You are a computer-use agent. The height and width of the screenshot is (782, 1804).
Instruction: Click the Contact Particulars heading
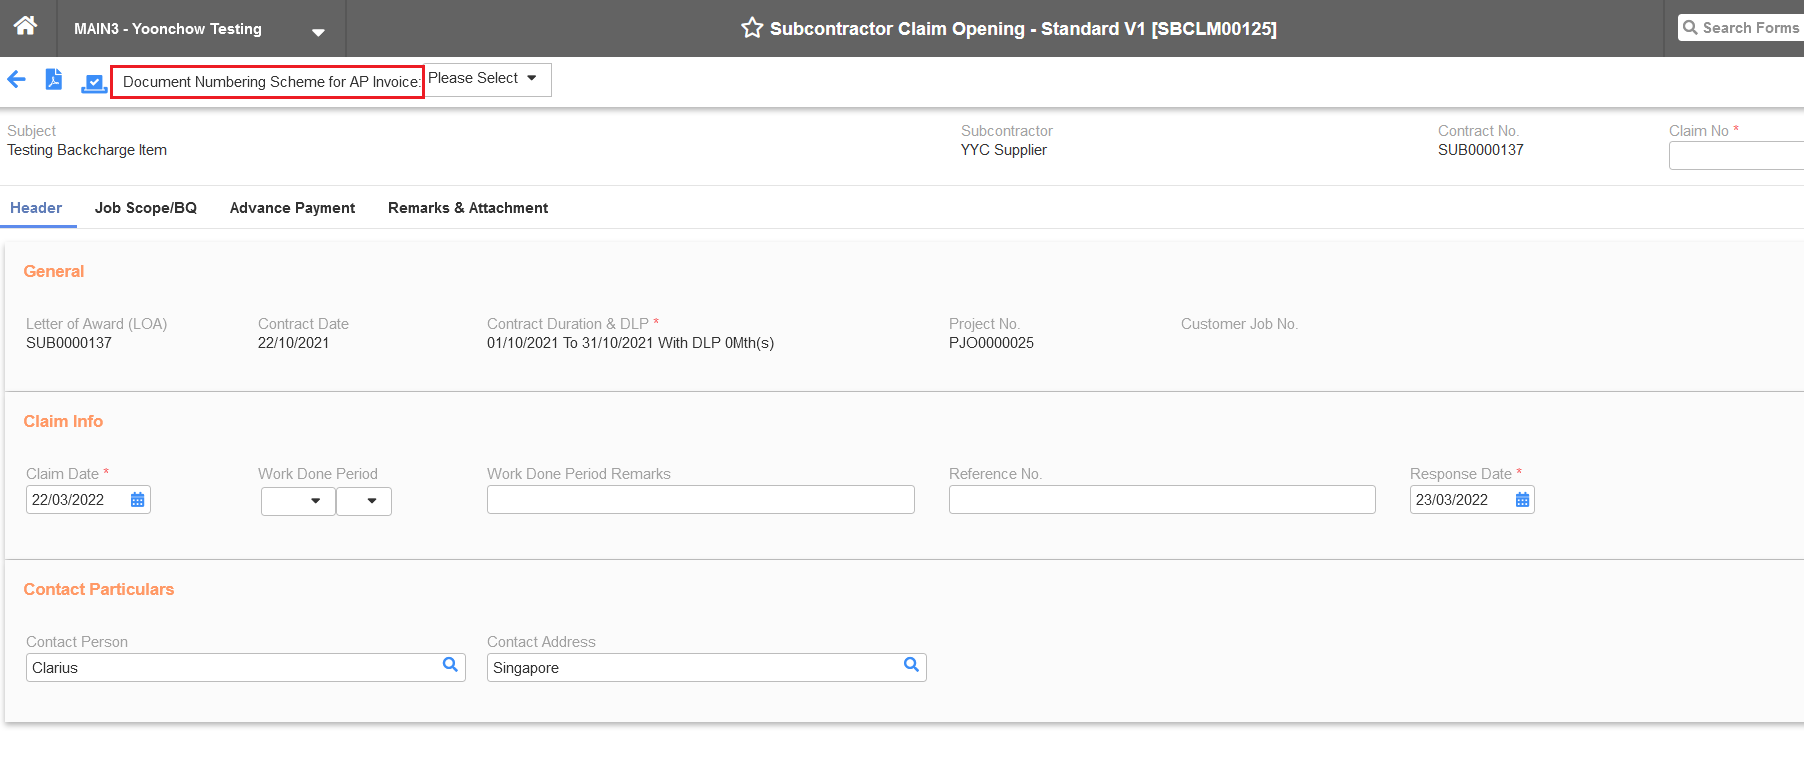(x=99, y=590)
